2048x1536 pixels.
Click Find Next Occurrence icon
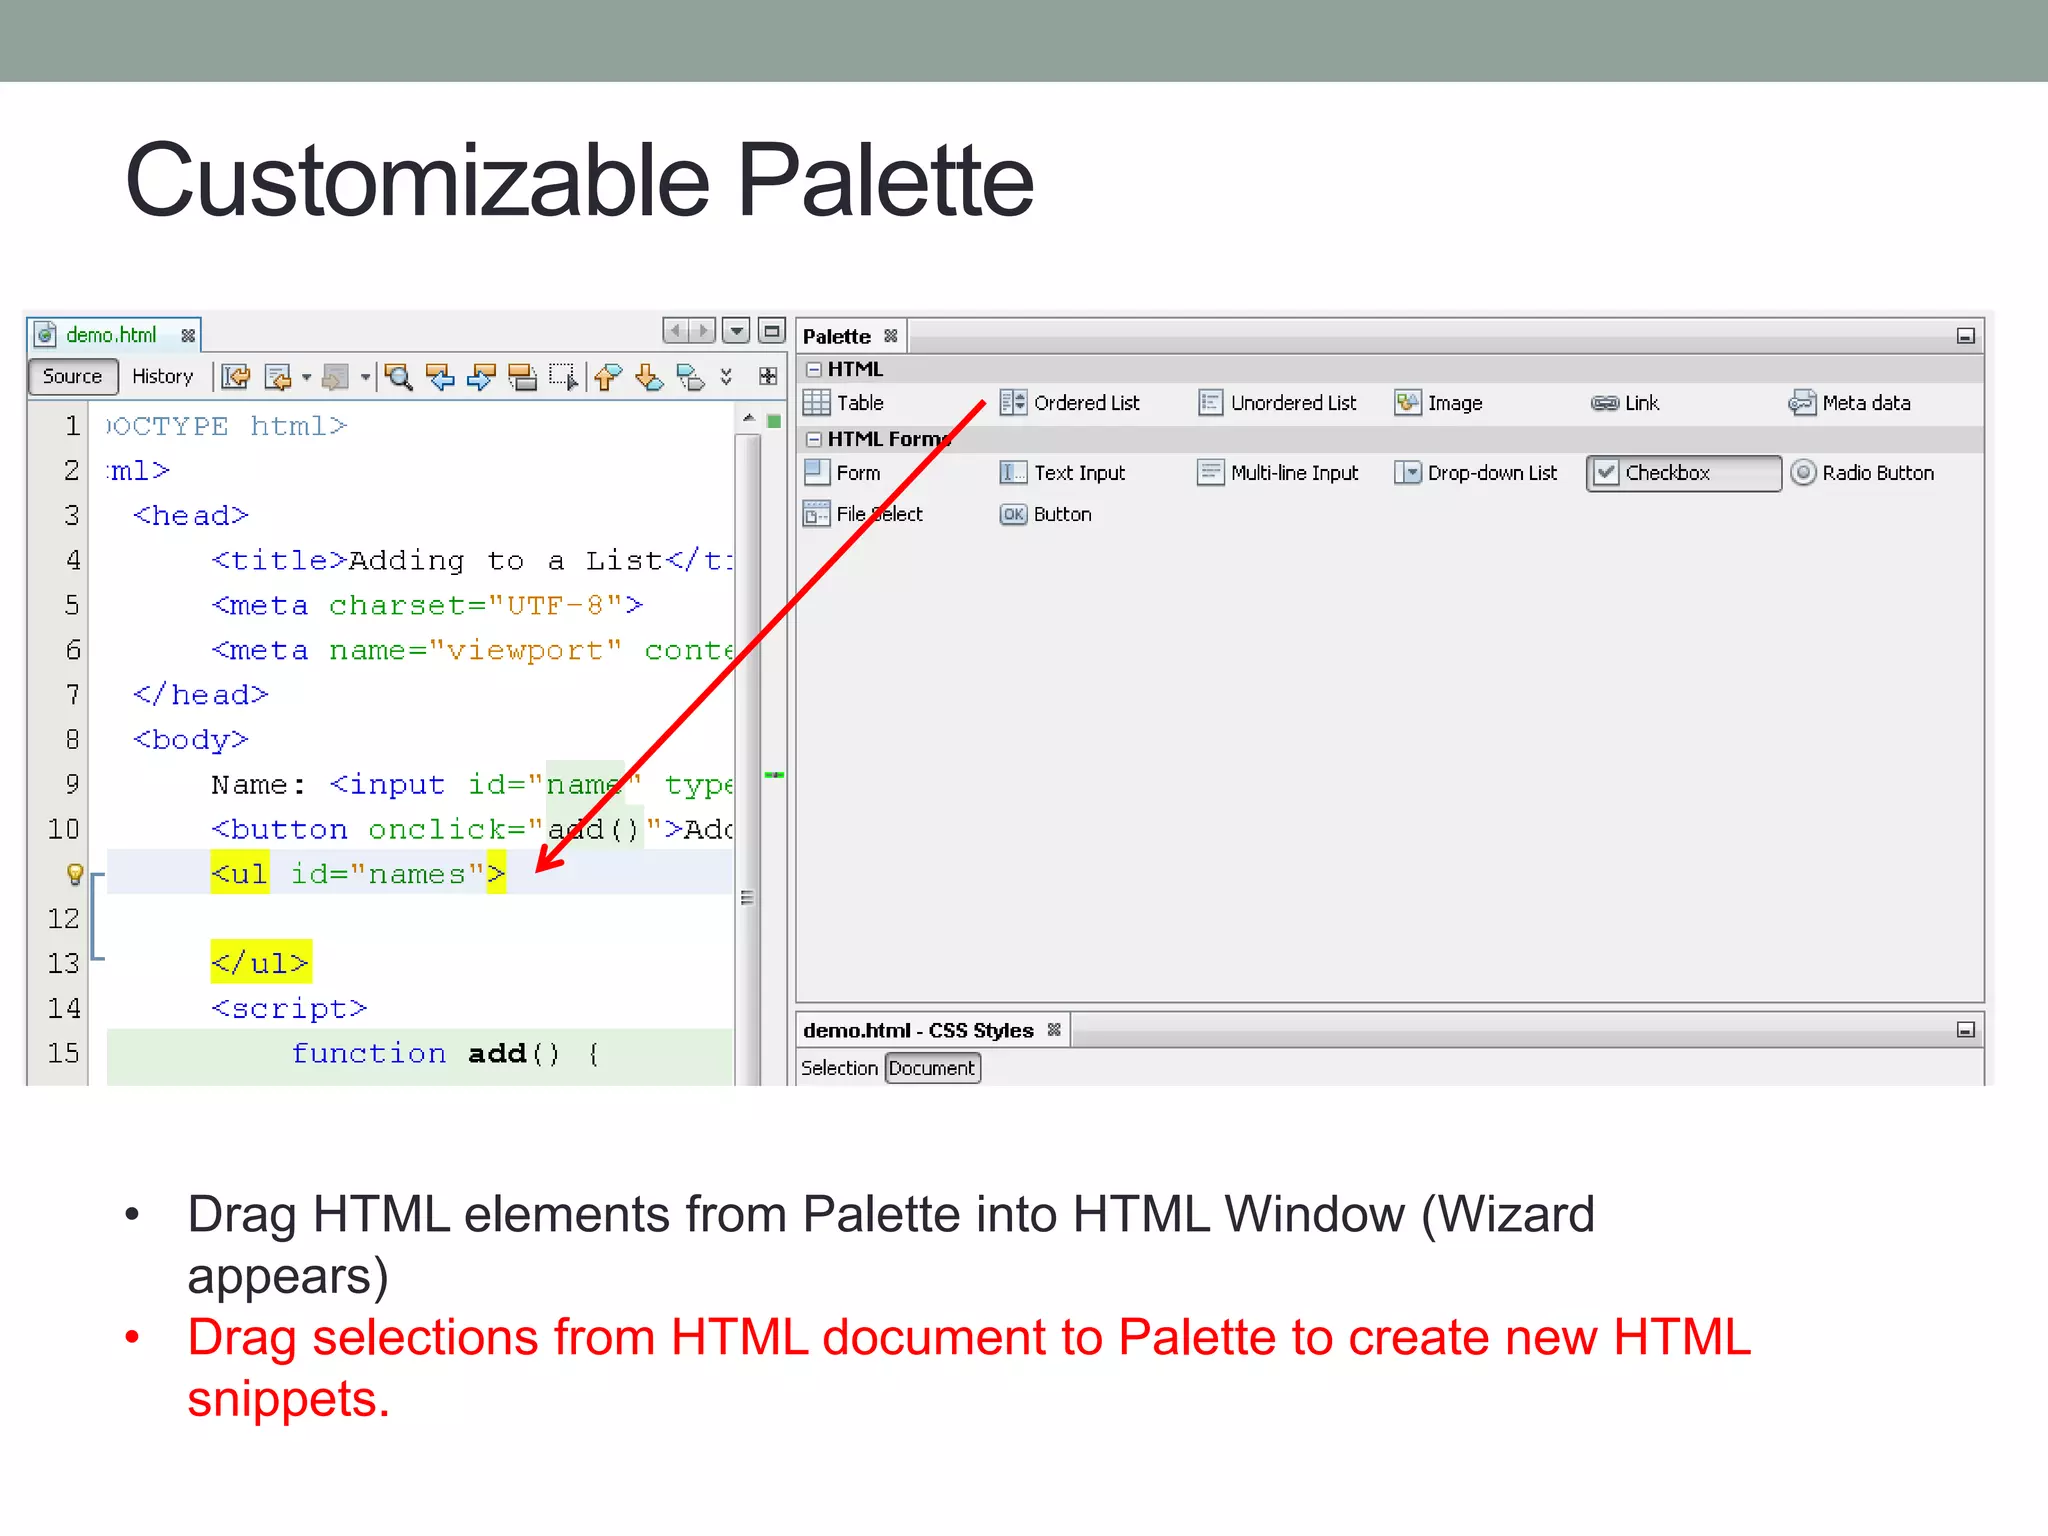[481, 377]
